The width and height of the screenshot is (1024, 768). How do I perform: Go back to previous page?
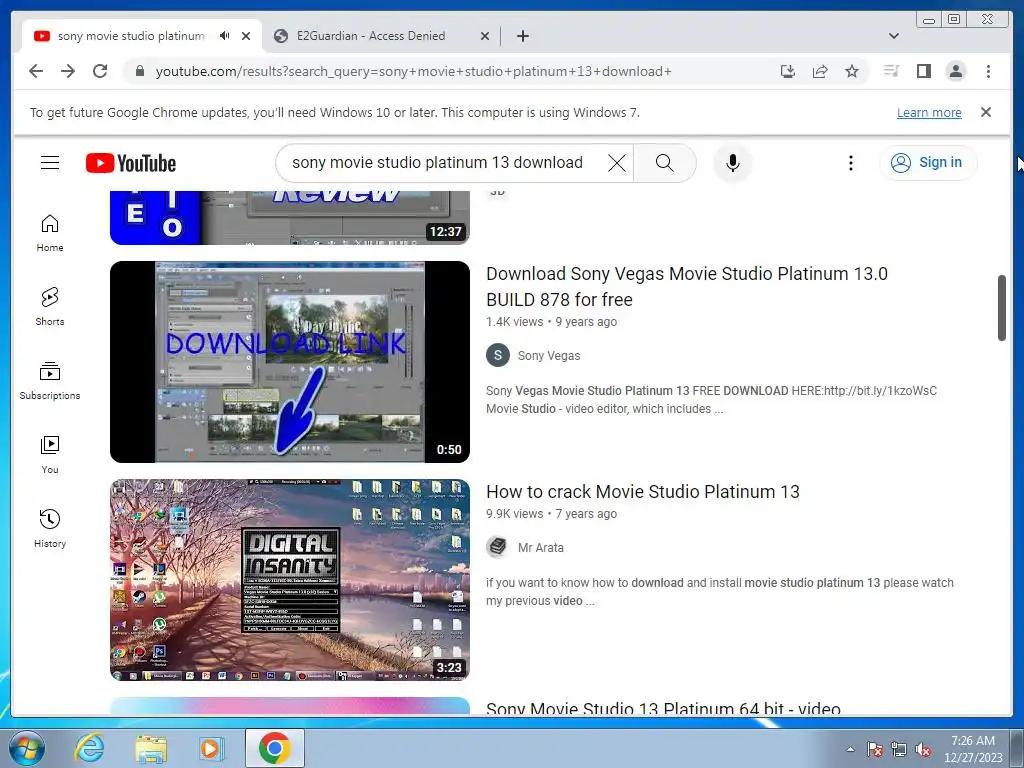point(36,71)
